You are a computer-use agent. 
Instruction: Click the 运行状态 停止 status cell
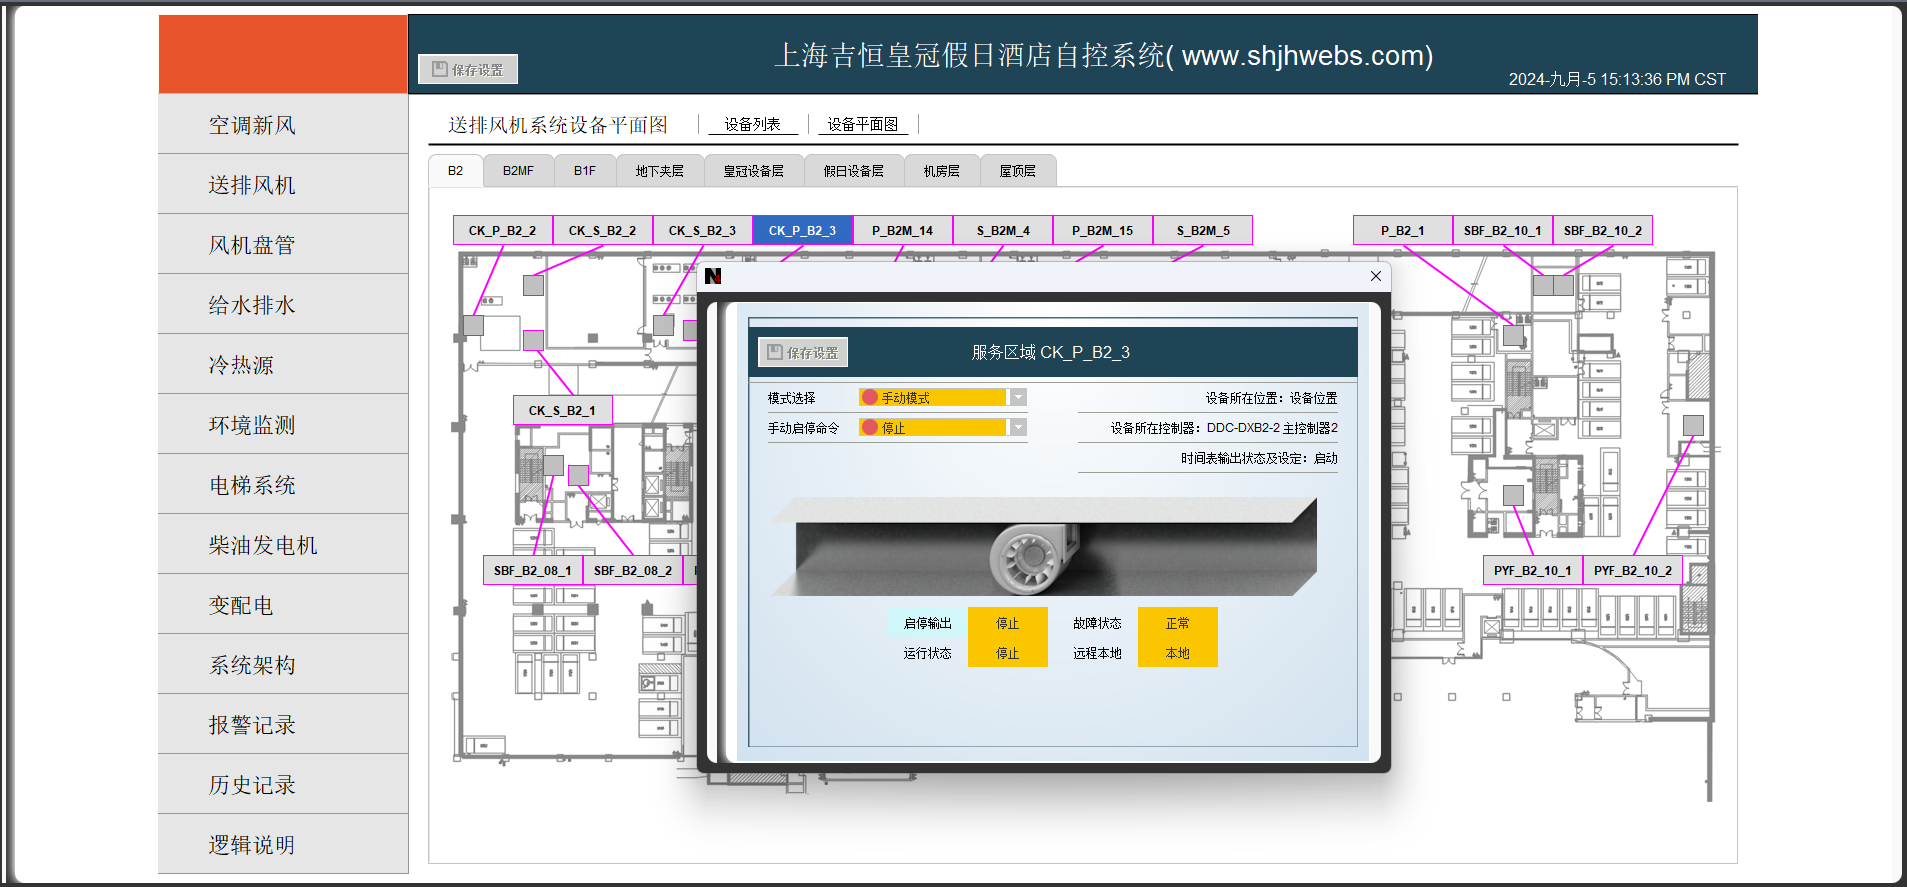click(x=1008, y=652)
